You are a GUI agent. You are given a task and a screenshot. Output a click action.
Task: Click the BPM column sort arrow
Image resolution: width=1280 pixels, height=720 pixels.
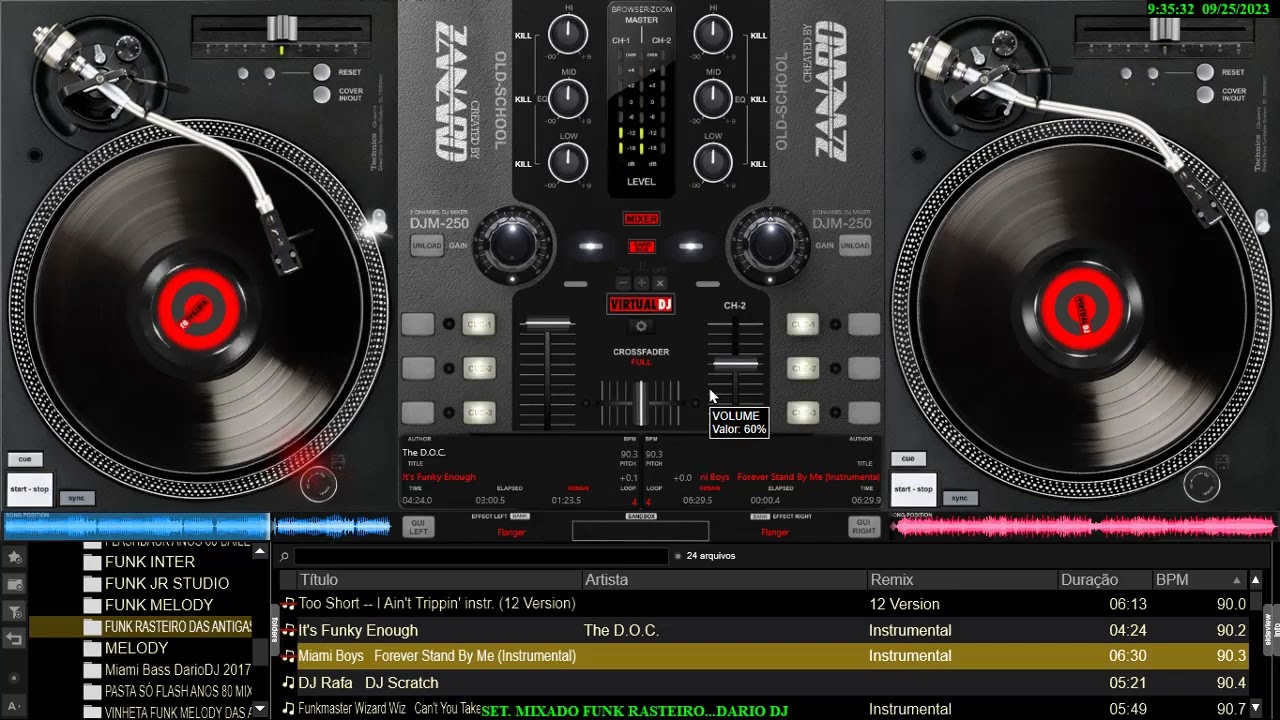[x=1237, y=580]
